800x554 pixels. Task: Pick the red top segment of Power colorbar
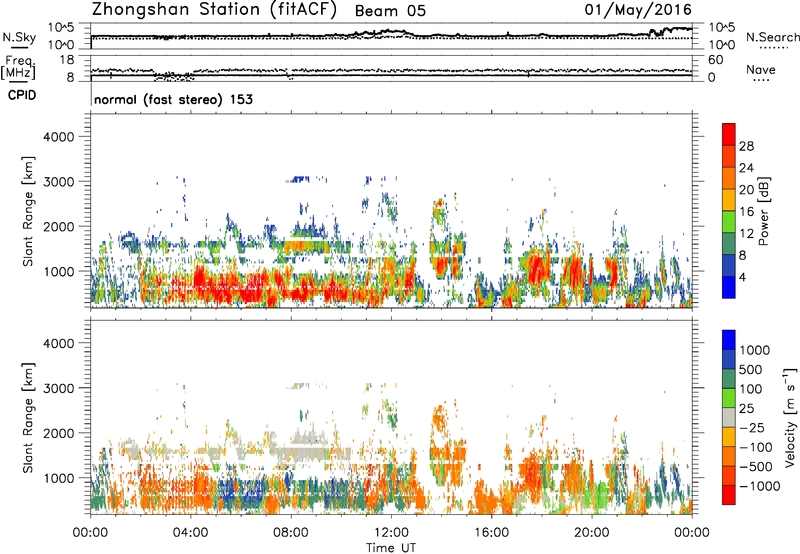click(x=729, y=135)
